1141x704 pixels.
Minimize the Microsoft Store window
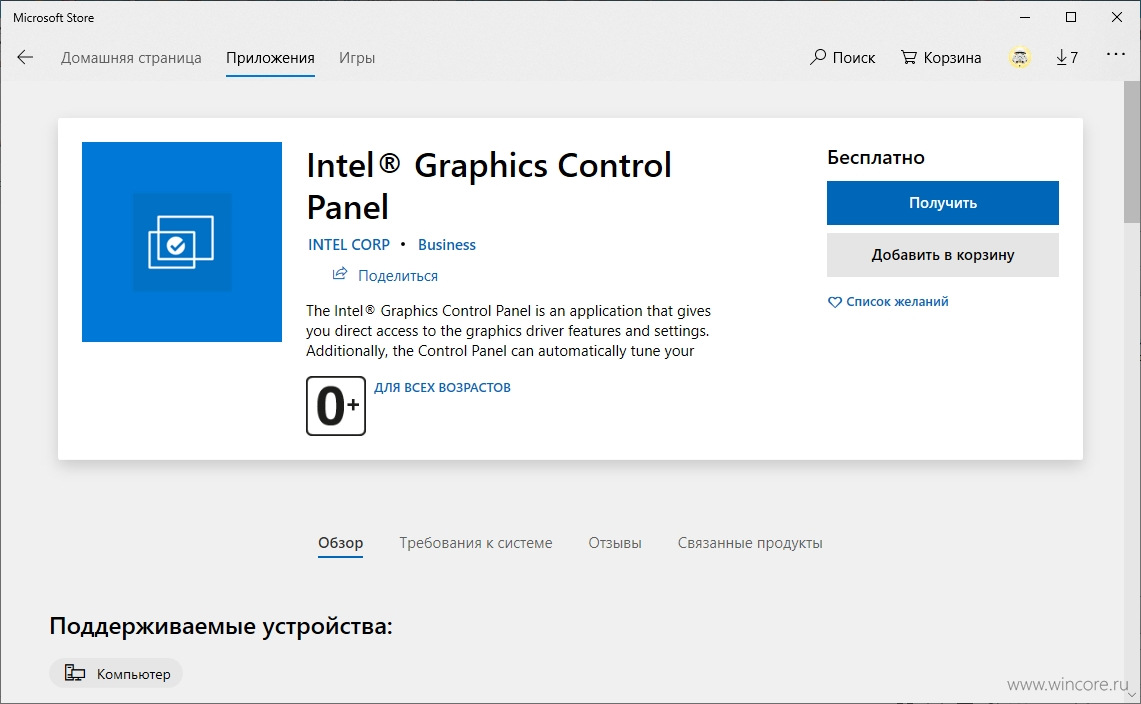[1025, 17]
